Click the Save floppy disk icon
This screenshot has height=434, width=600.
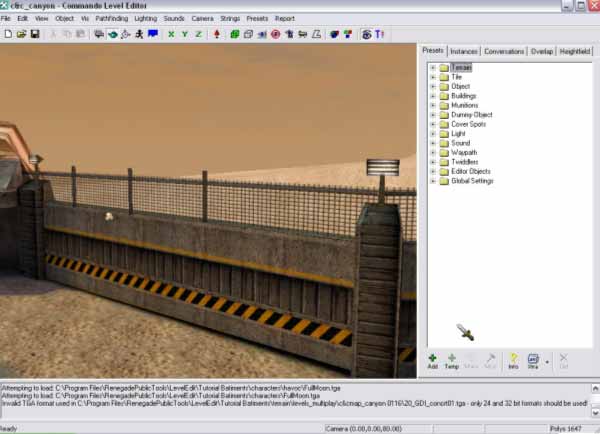(x=35, y=34)
